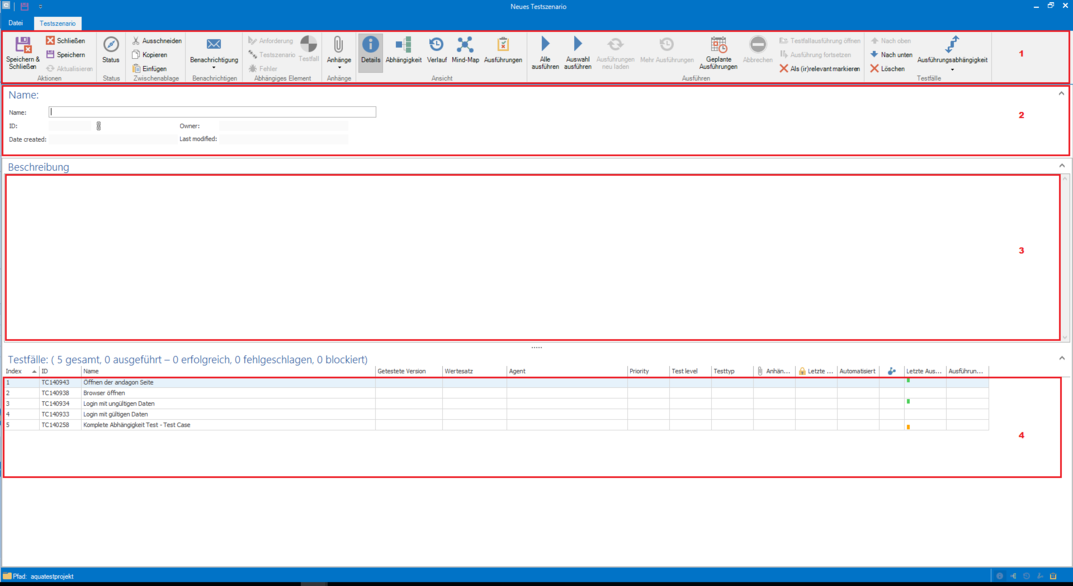Viewport: 1073px width, 586px height.
Task: Run all tests with Alle ausführen
Action: coord(545,45)
